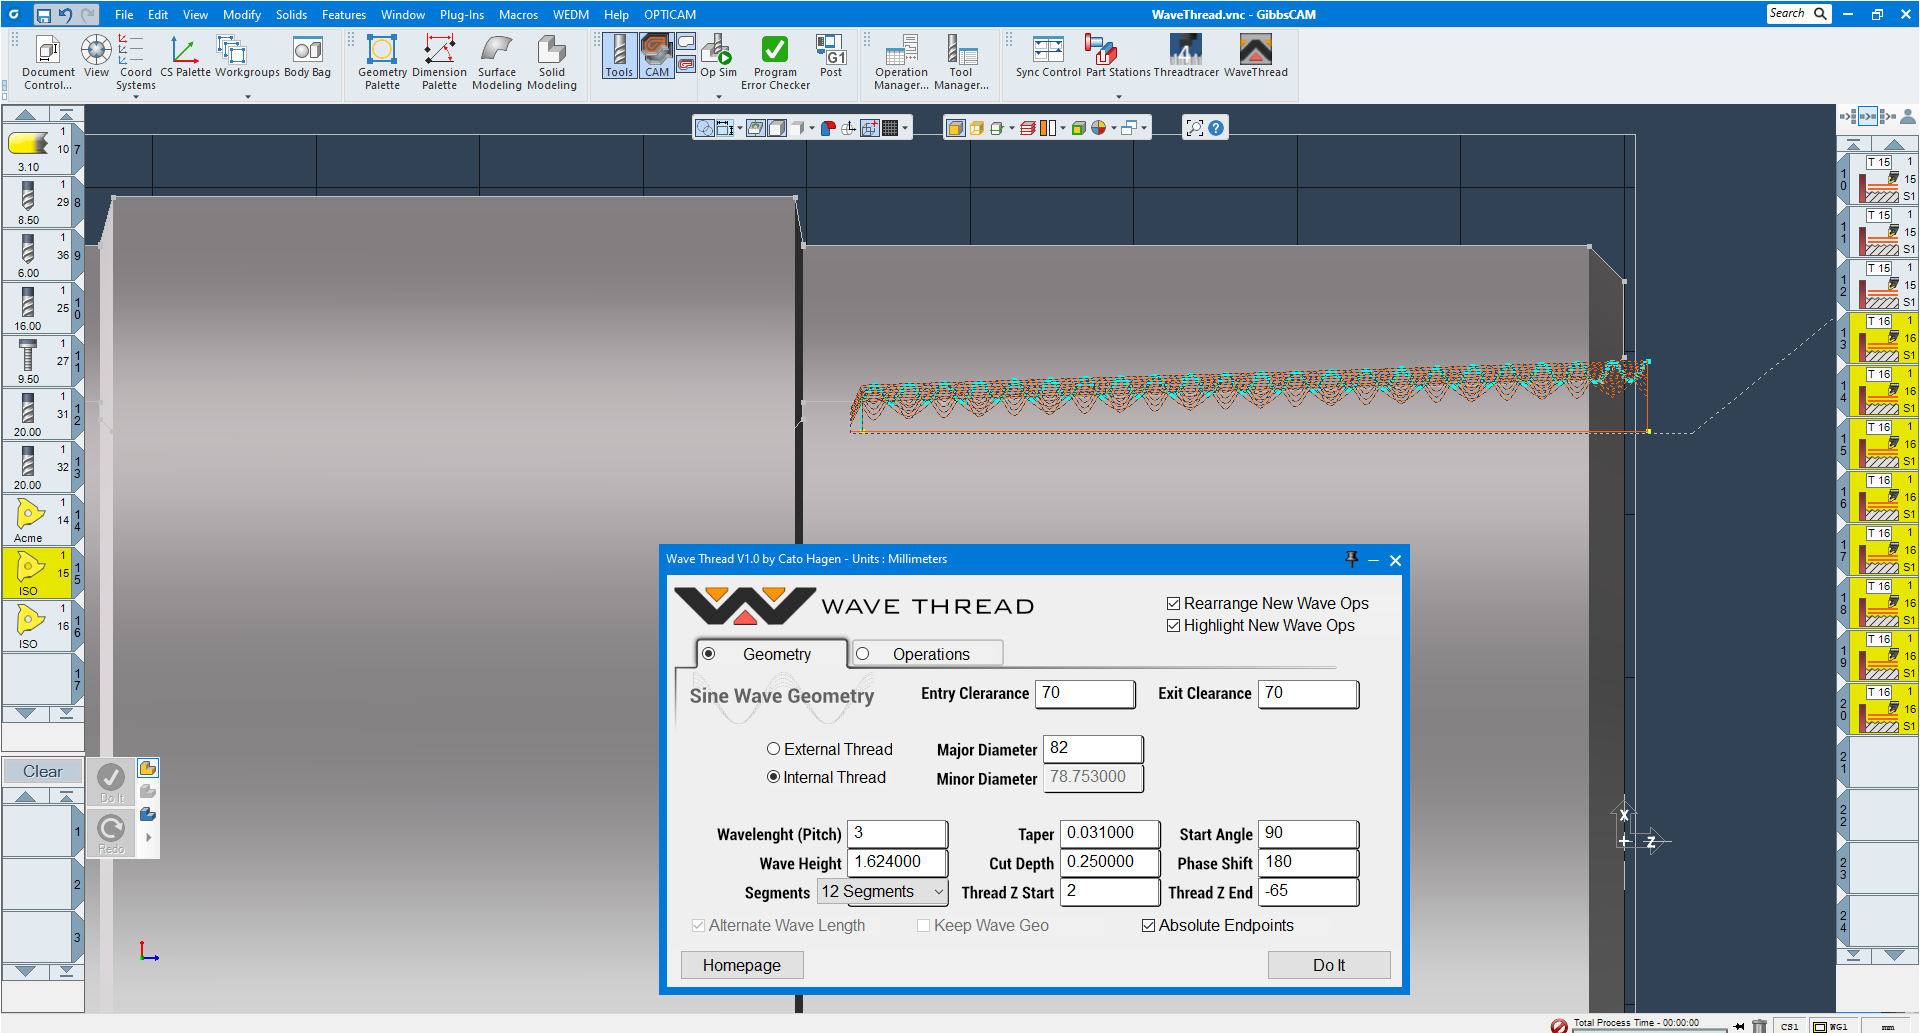Viewport: 1920px width, 1033px height.
Task: Click the Major Diameter input field
Action: click(1092, 749)
